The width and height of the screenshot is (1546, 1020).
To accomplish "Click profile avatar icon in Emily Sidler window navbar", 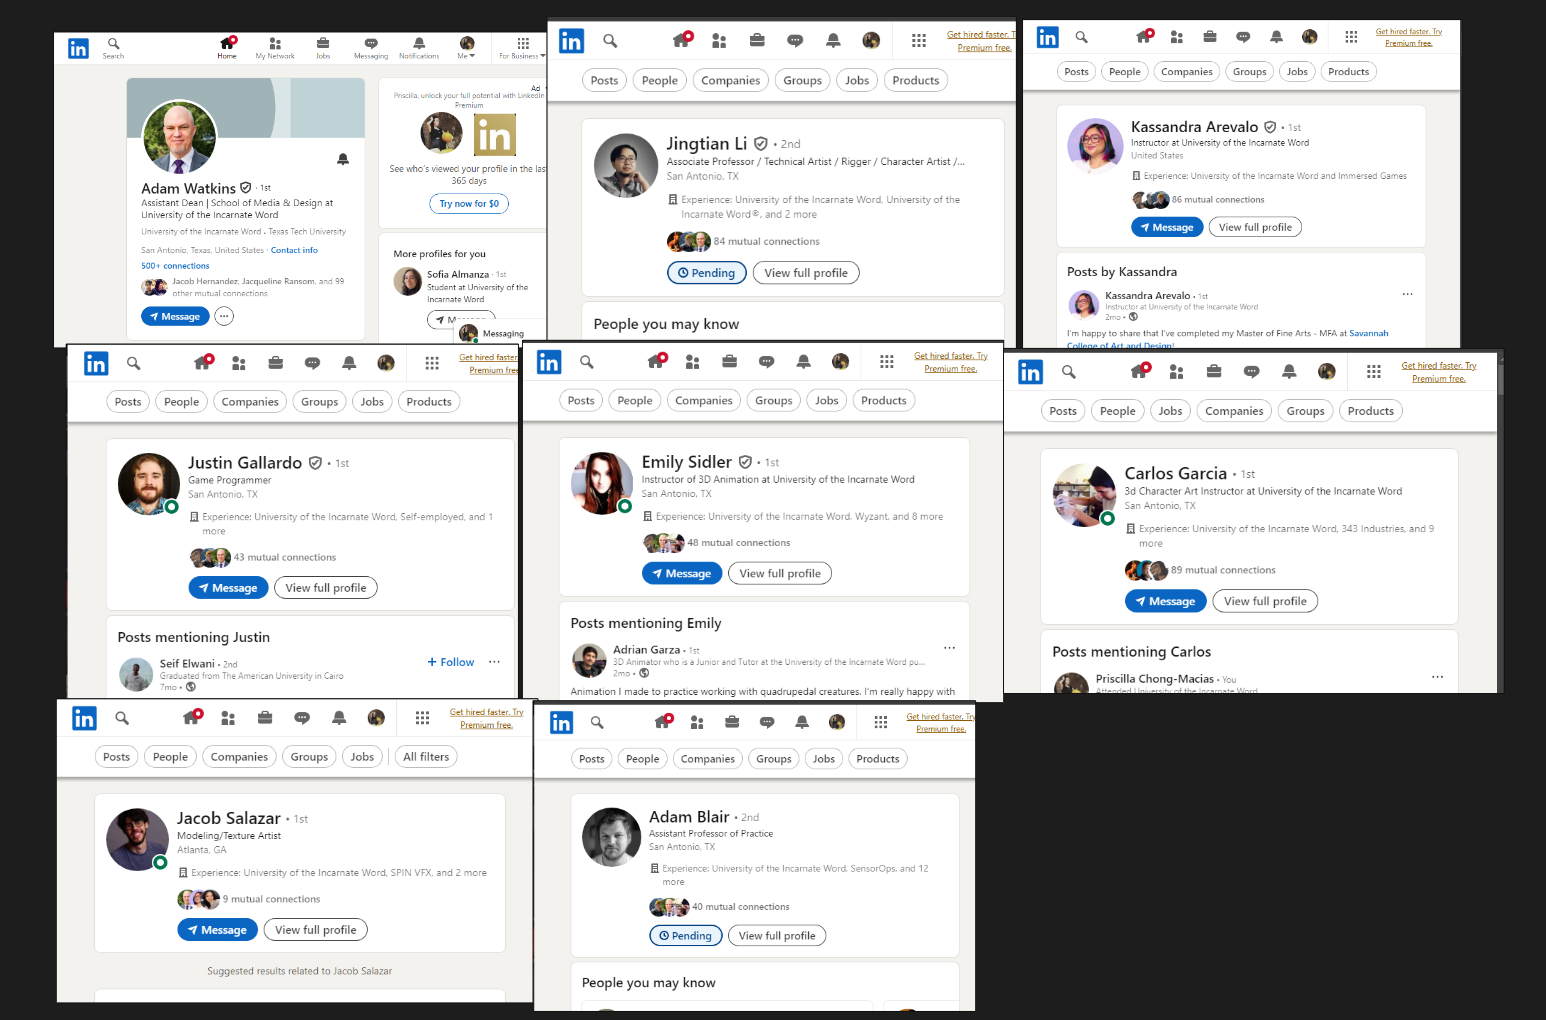I will click(840, 361).
